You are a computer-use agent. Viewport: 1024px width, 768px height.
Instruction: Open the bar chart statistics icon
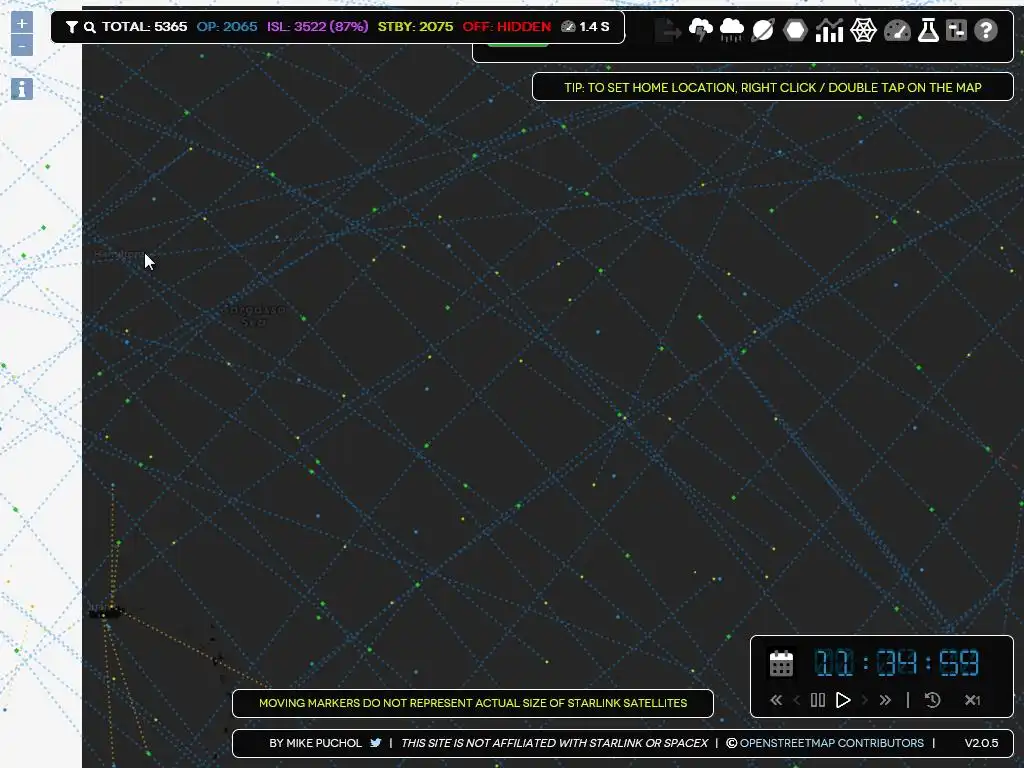click(x=829, y=30)
